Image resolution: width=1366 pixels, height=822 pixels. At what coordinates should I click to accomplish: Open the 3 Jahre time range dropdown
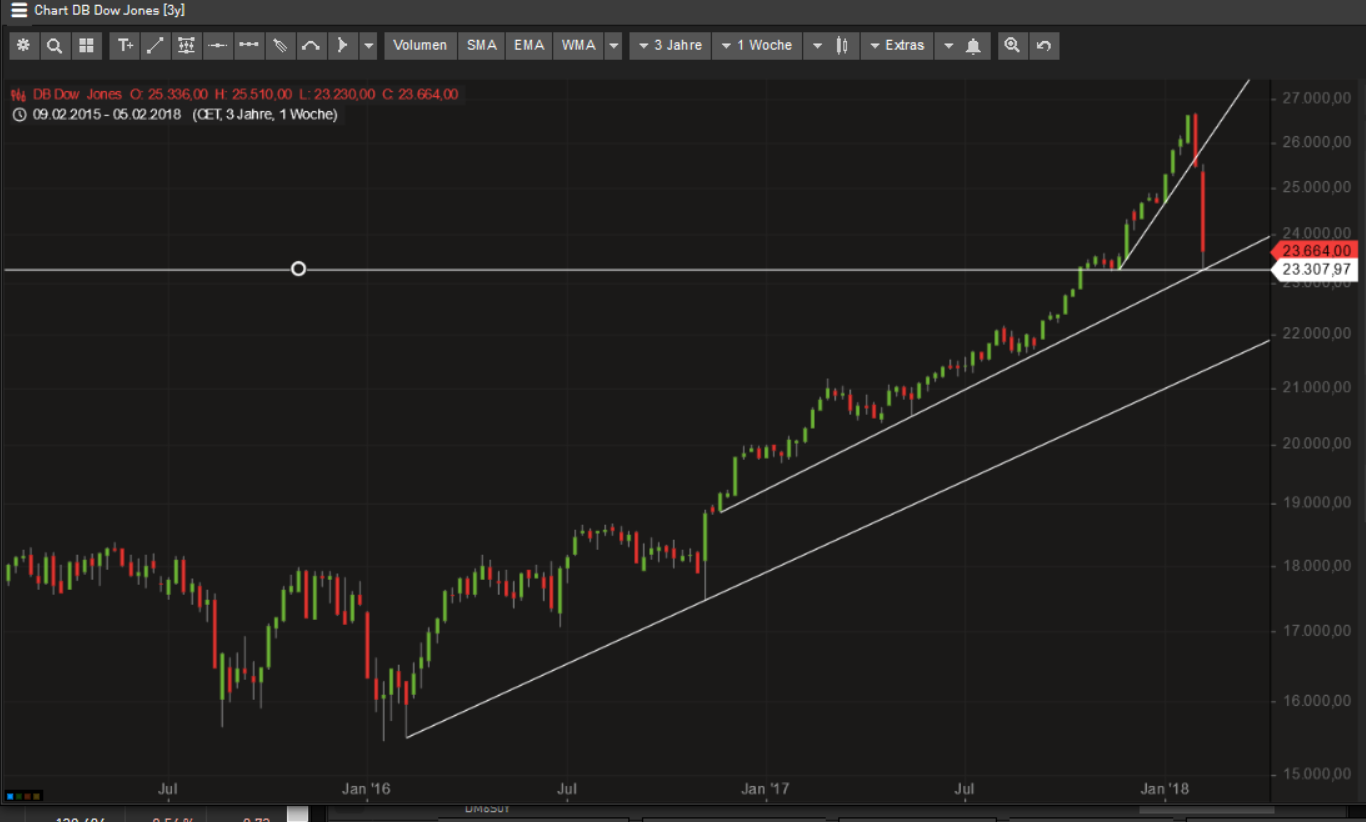click(x=670, y=46)
